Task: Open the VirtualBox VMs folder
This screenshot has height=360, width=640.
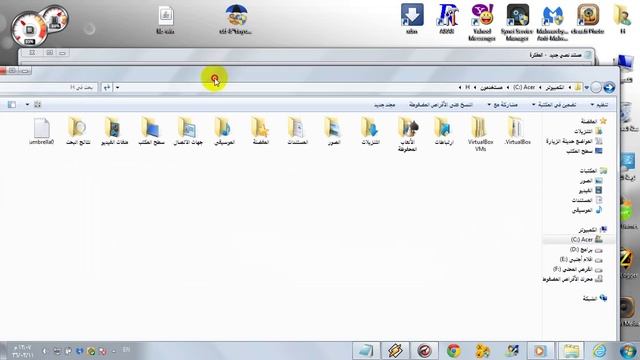Action: pyautogui.click(x=480, y=134)
